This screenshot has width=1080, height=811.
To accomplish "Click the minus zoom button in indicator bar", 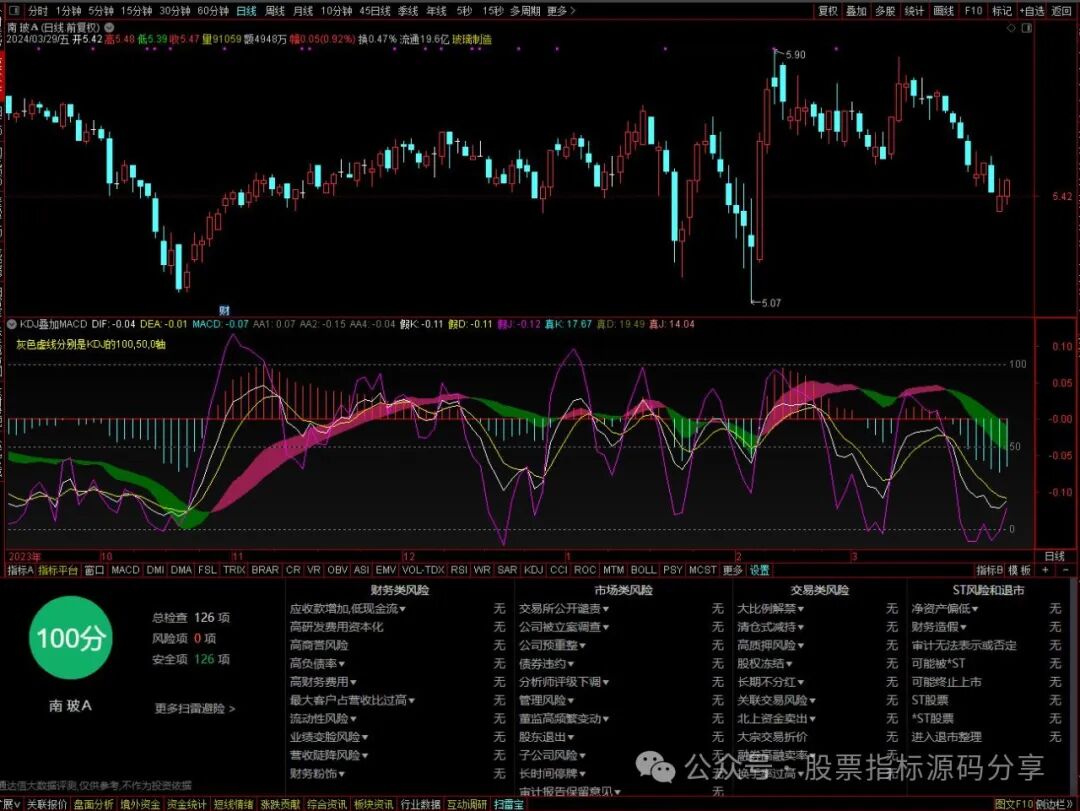I will pos(1066,570).
